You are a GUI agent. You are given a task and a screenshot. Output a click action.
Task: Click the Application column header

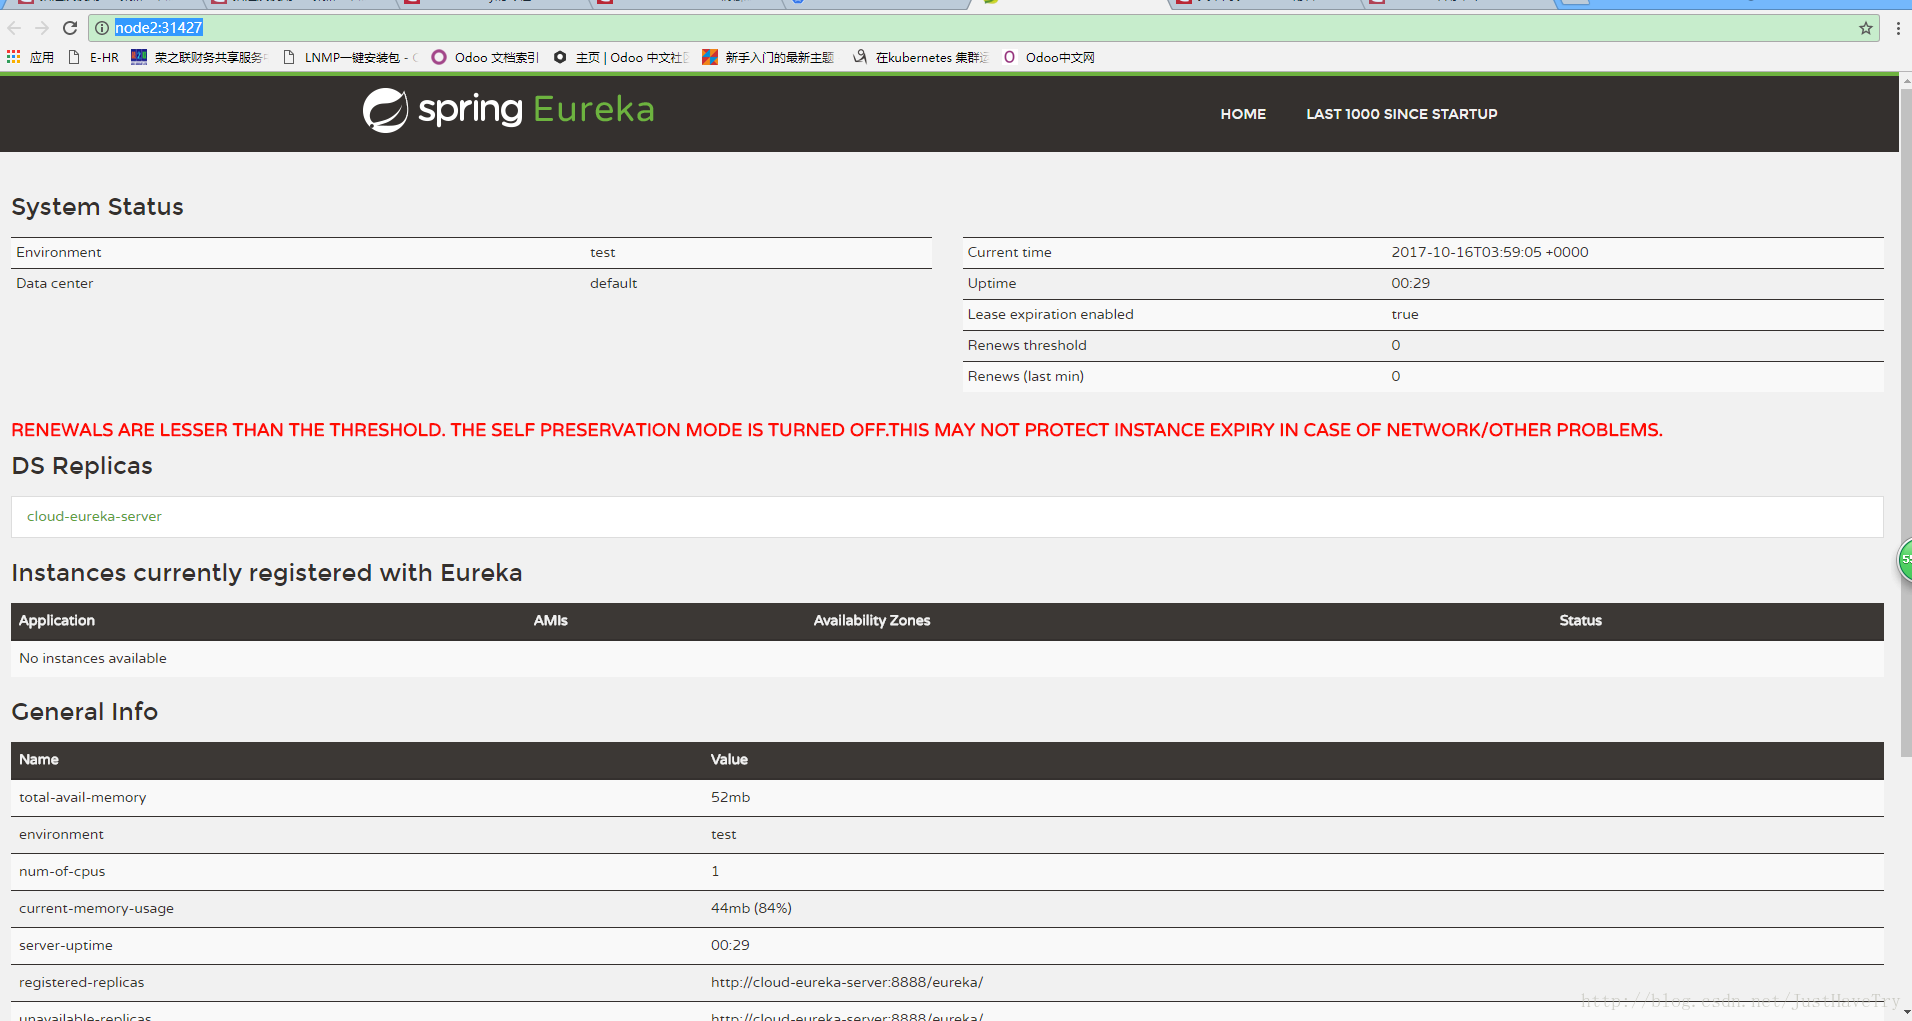57,620
